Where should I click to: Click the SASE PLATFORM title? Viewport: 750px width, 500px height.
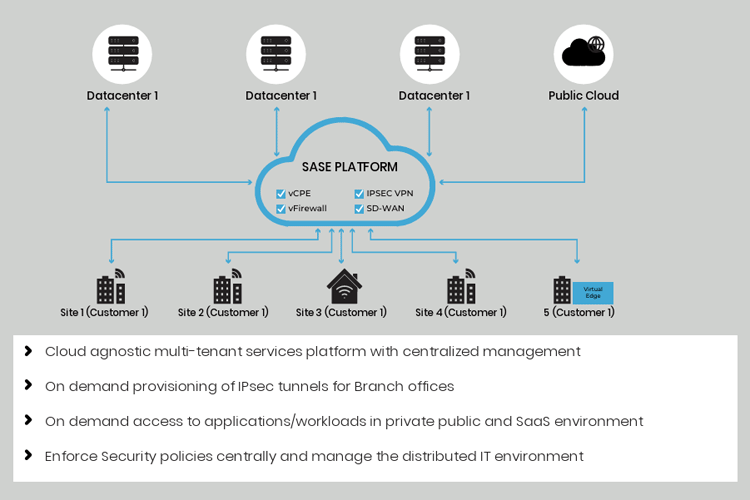tap(350, 167)
